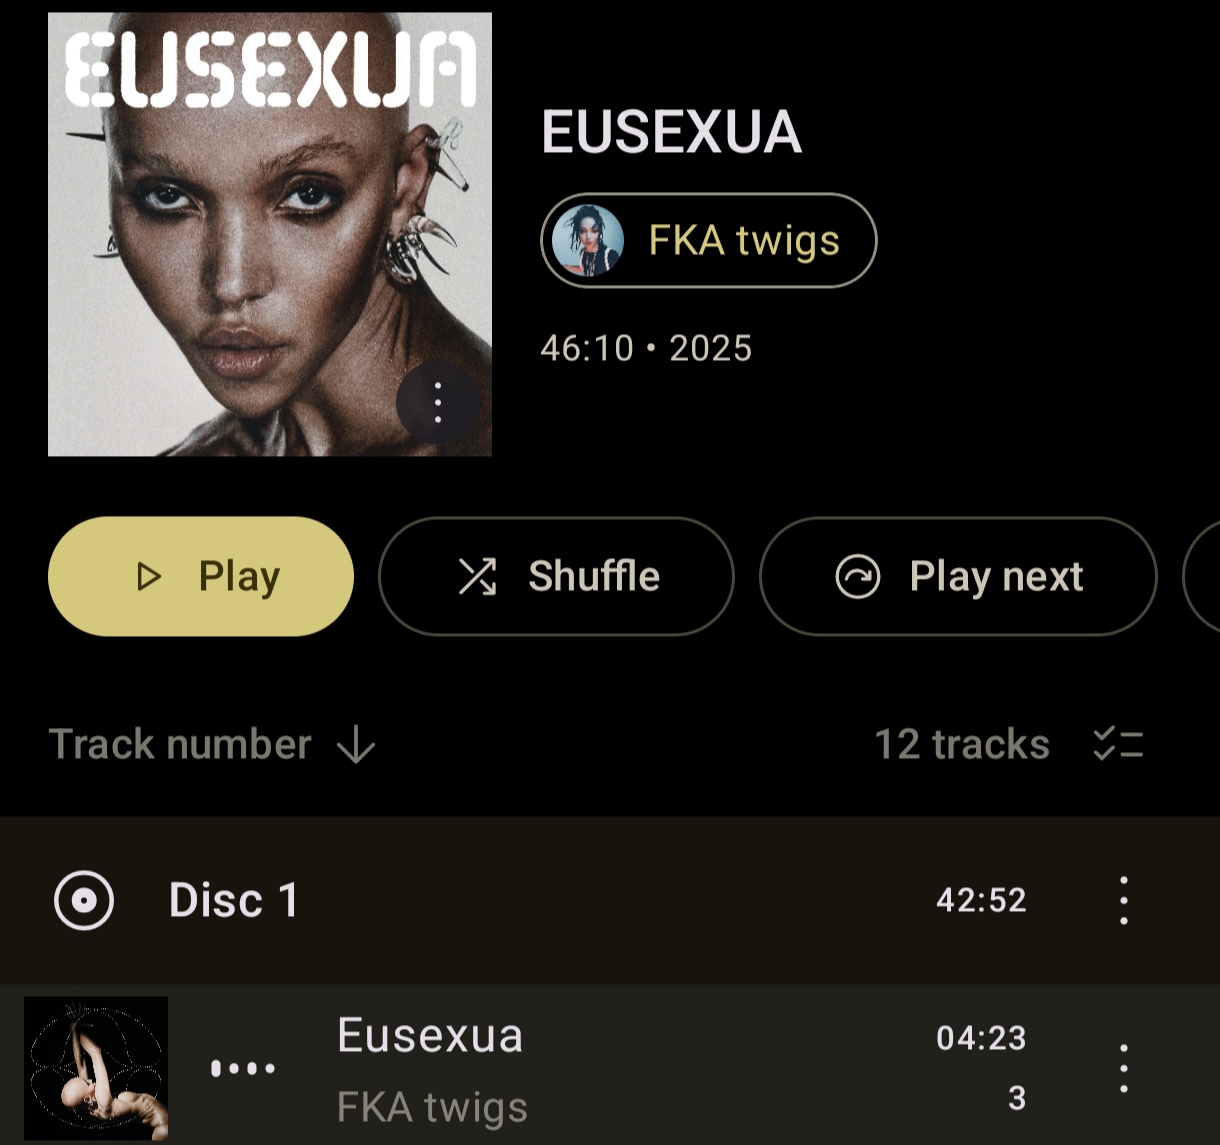Image resolution: width=1220 pixels, height=1145 pixels.
Task: Click FKA twigs artist avatar in chip
Action: coord(588,240)
